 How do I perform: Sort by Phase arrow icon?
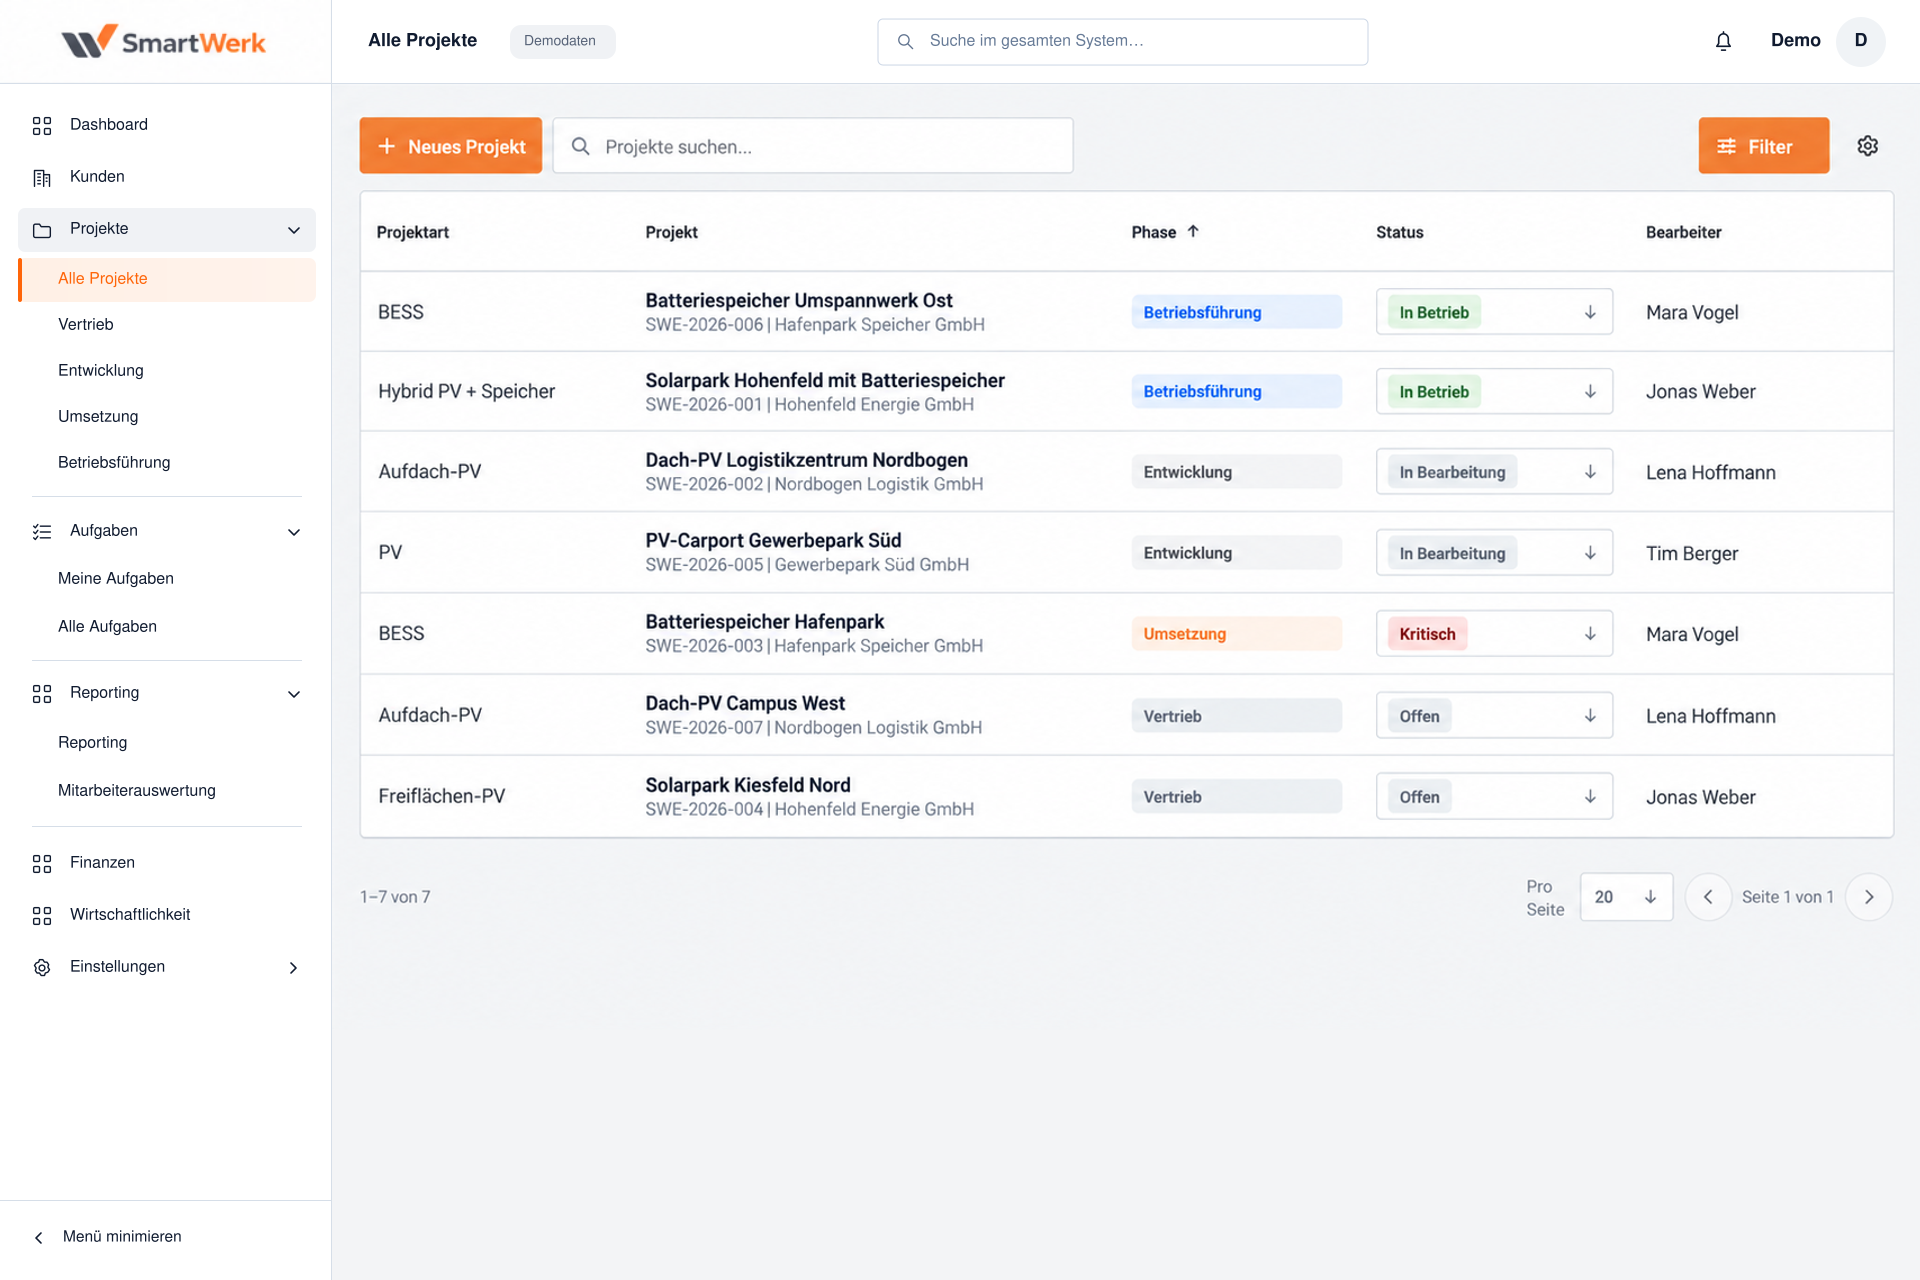1193,231
